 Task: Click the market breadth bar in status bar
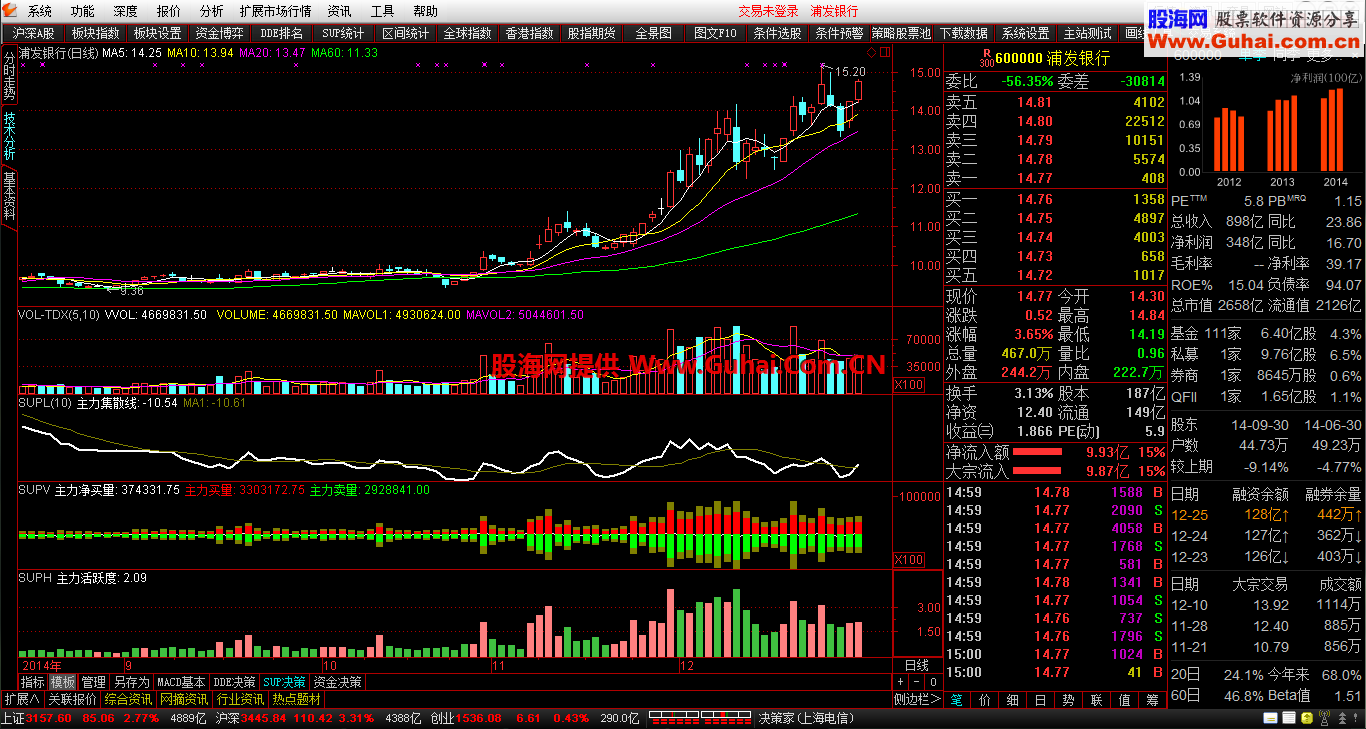tap(699, 718)
